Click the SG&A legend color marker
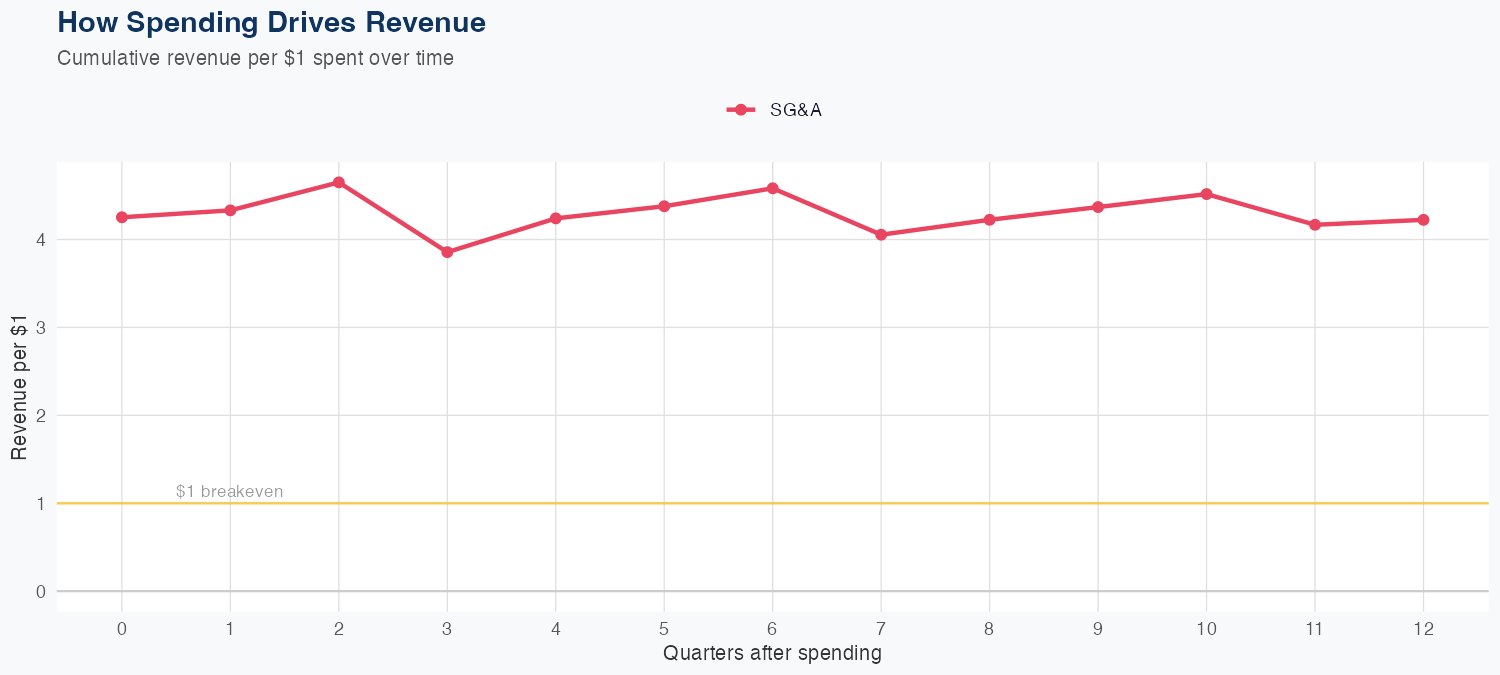Viewport: 1500px width, 675px height. tap(740, 110)
